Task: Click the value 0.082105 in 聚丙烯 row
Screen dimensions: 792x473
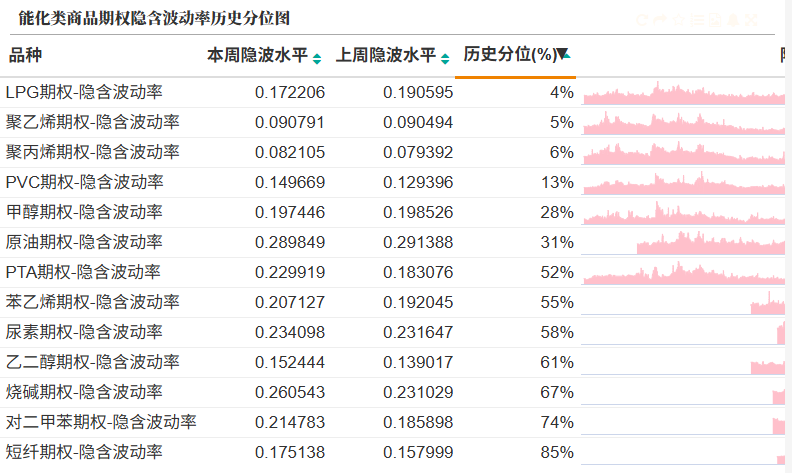Action: (x=290, y=152)
